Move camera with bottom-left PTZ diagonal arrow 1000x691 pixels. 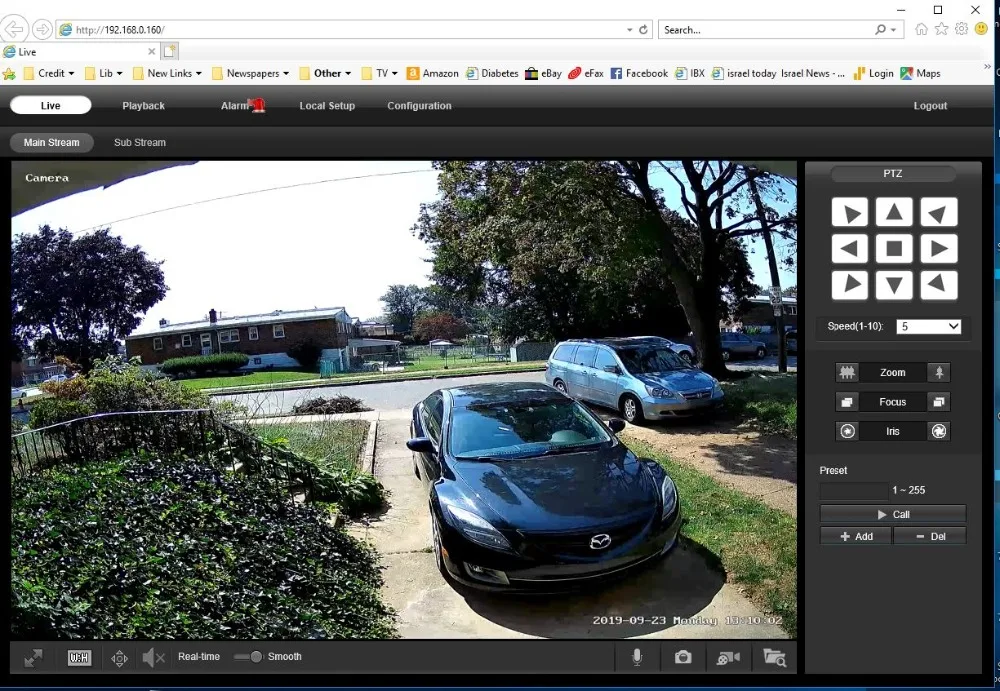(849, 285)
